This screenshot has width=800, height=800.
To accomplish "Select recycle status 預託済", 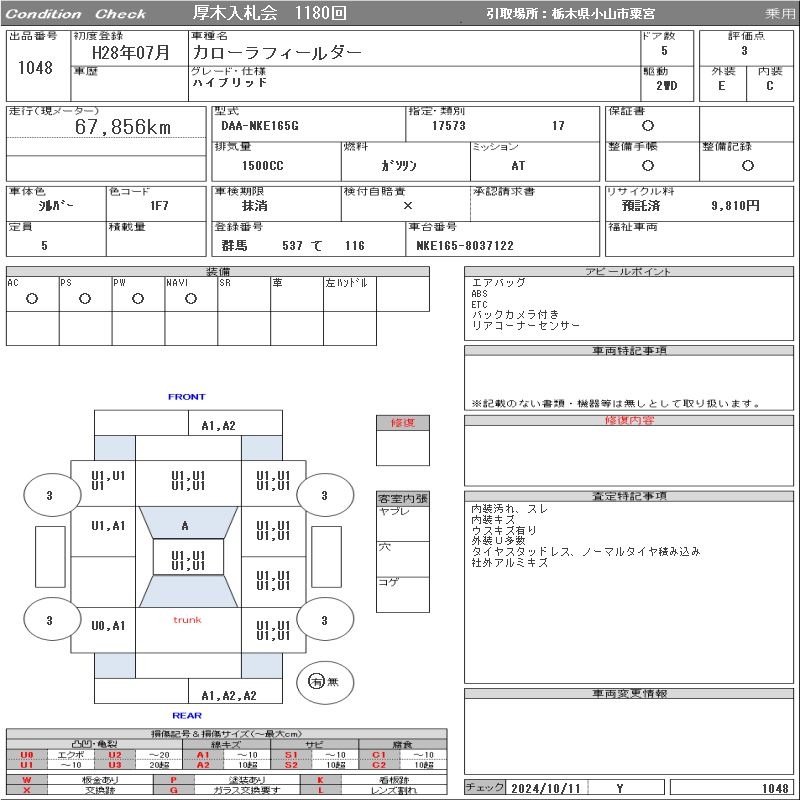I will pyautogui.click(x=641, y=206).
